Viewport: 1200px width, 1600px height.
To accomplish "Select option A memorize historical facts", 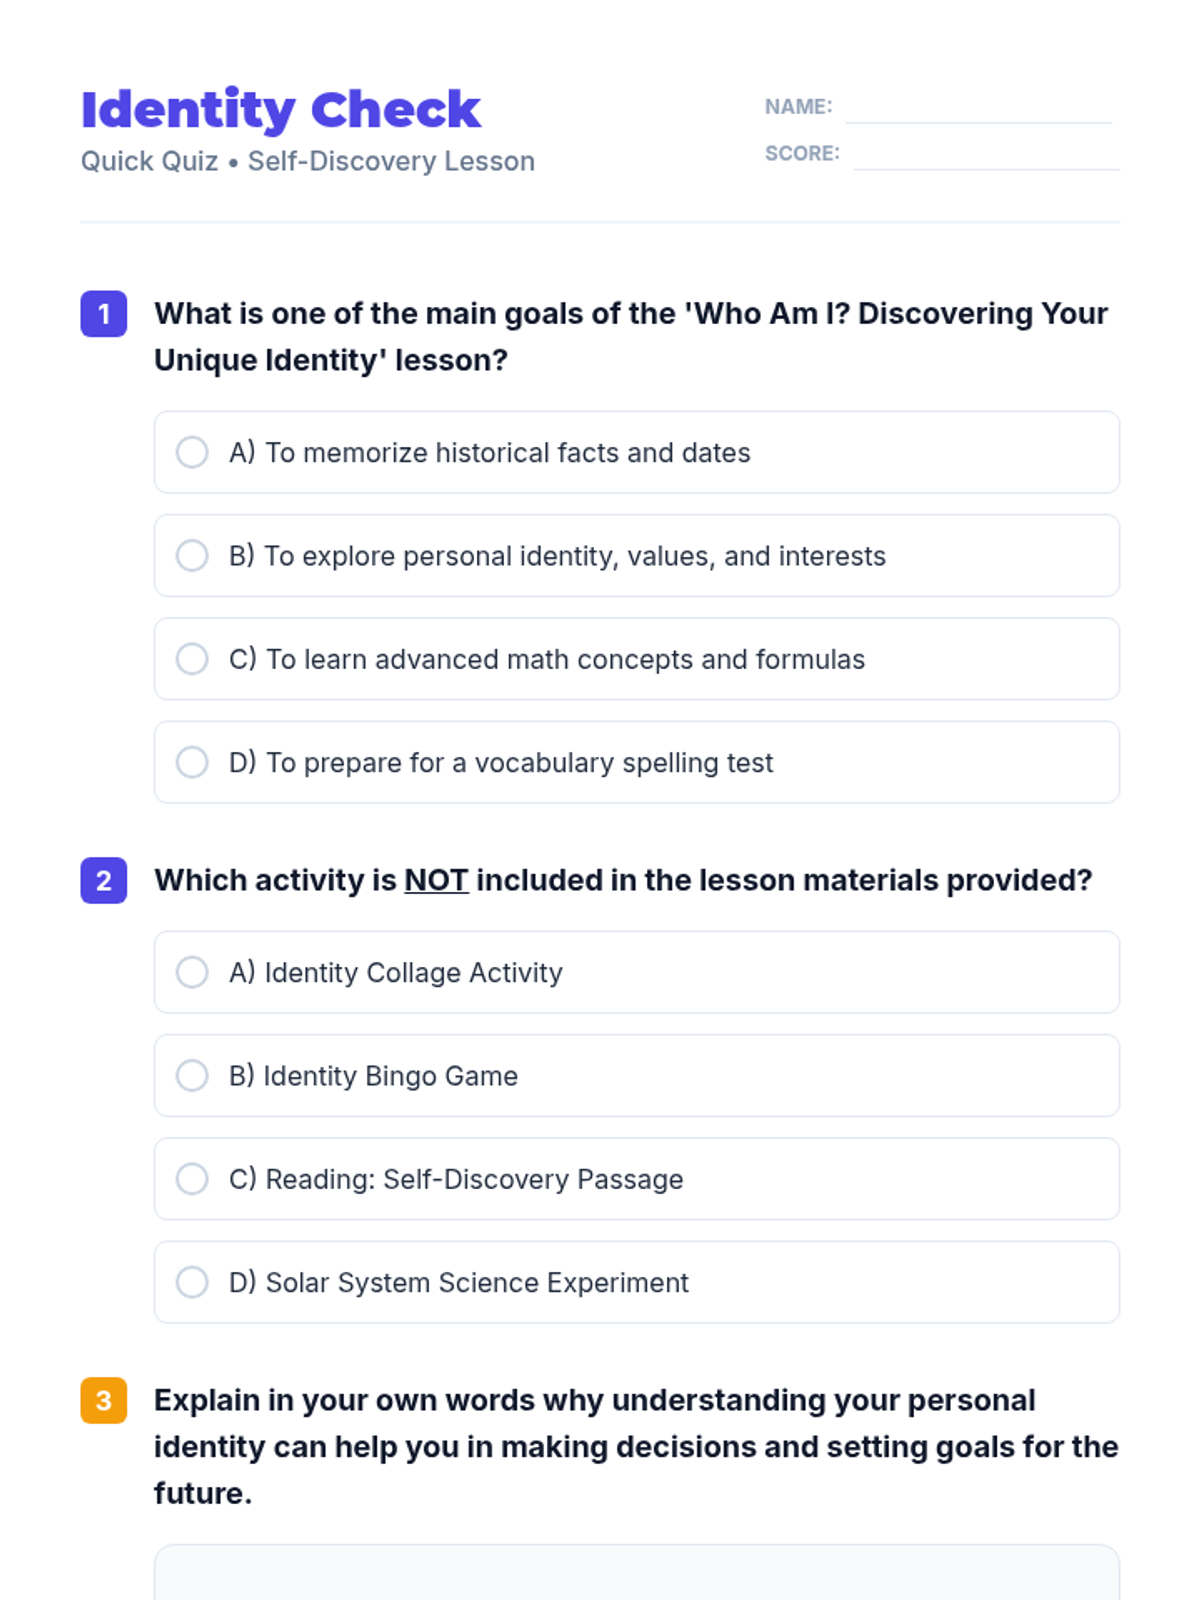I will tap(192, 452).
